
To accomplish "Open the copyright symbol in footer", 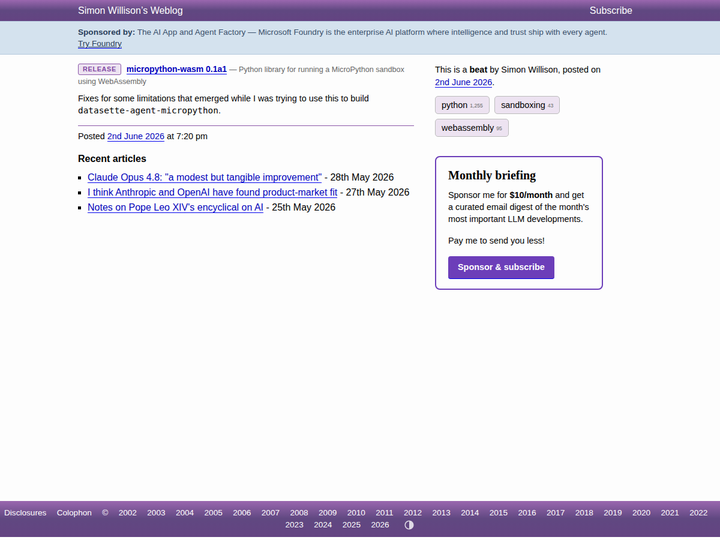I will (105, 512).
